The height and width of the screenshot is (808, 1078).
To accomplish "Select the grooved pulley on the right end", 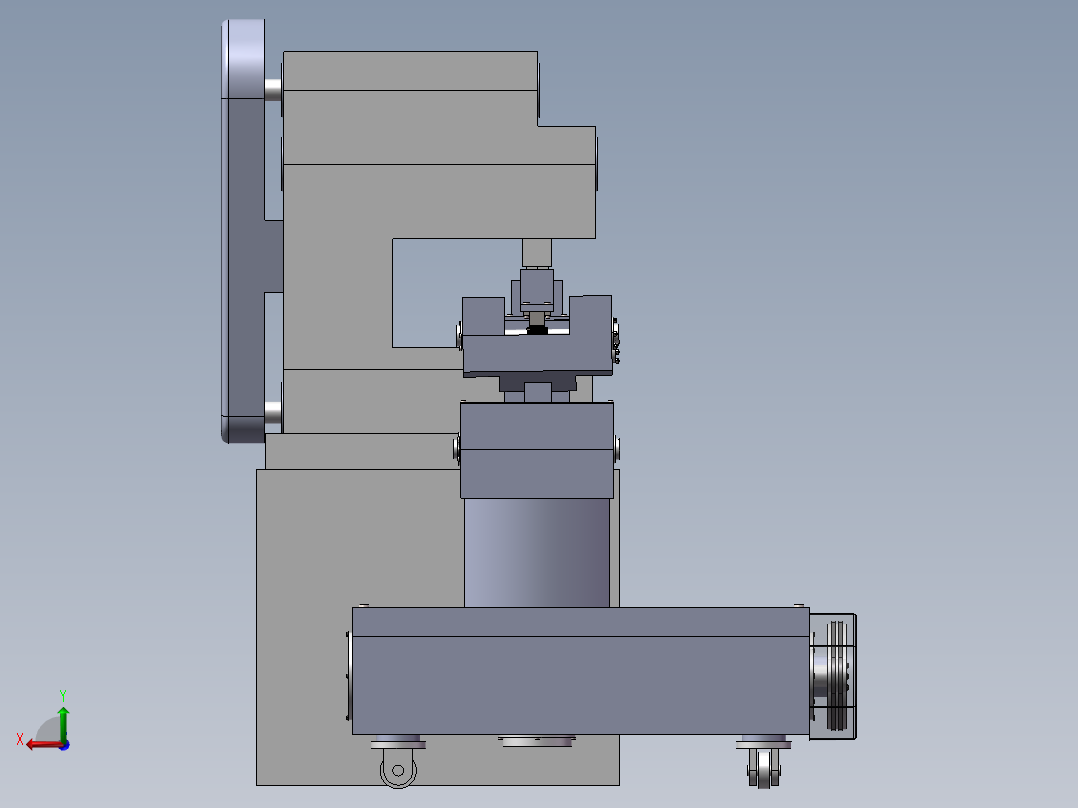I will coord(835,676).
